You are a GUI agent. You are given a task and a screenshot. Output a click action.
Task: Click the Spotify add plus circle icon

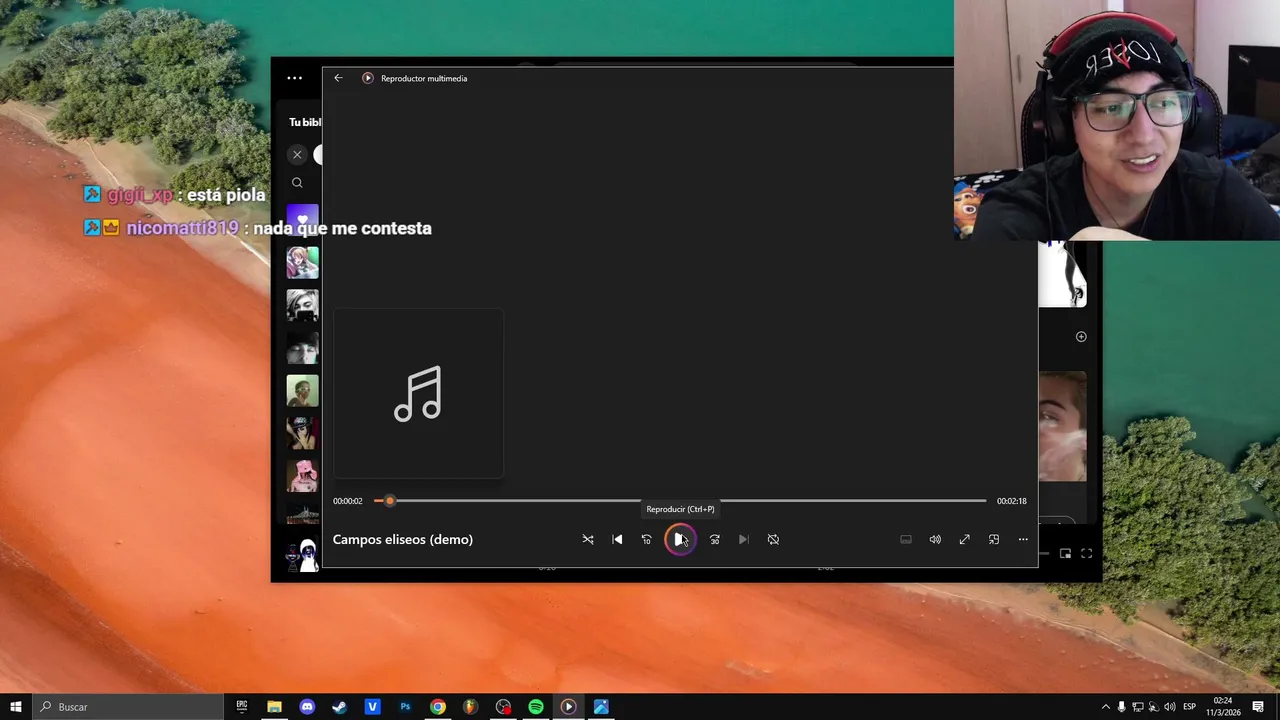pyautogui.click(x=1081, y=337)
